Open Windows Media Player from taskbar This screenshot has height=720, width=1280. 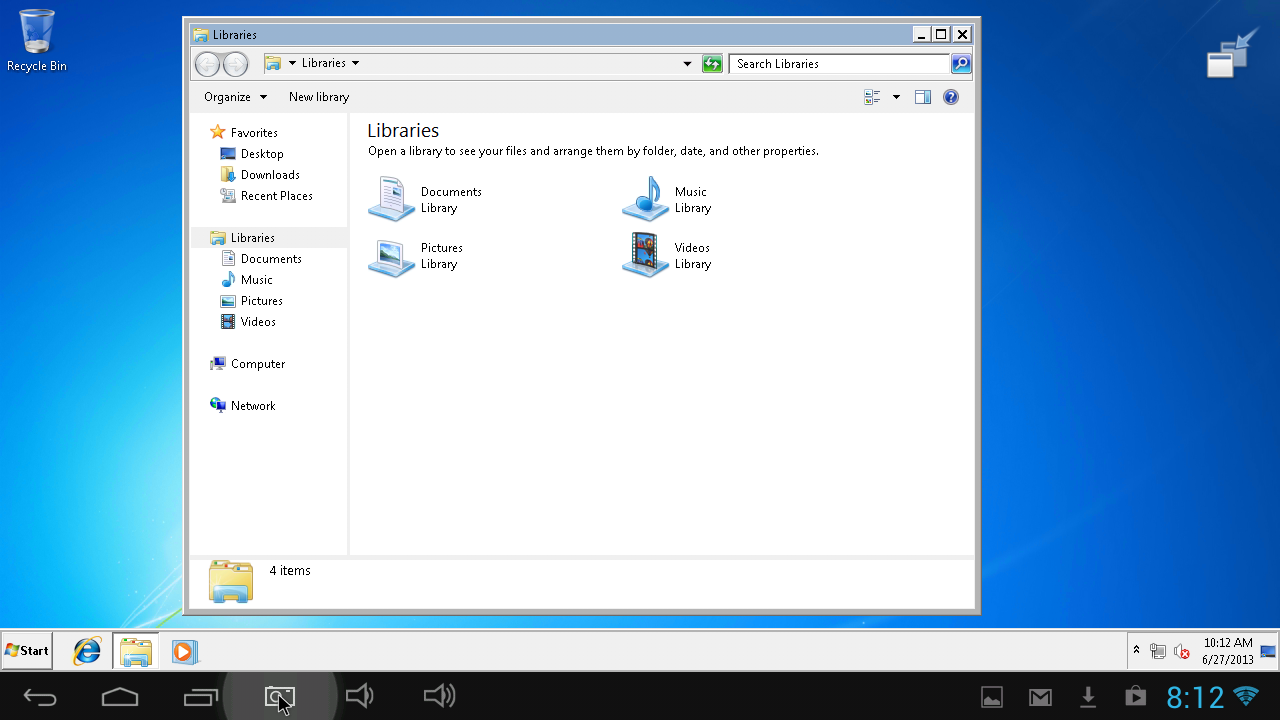[x=183, y=651]
